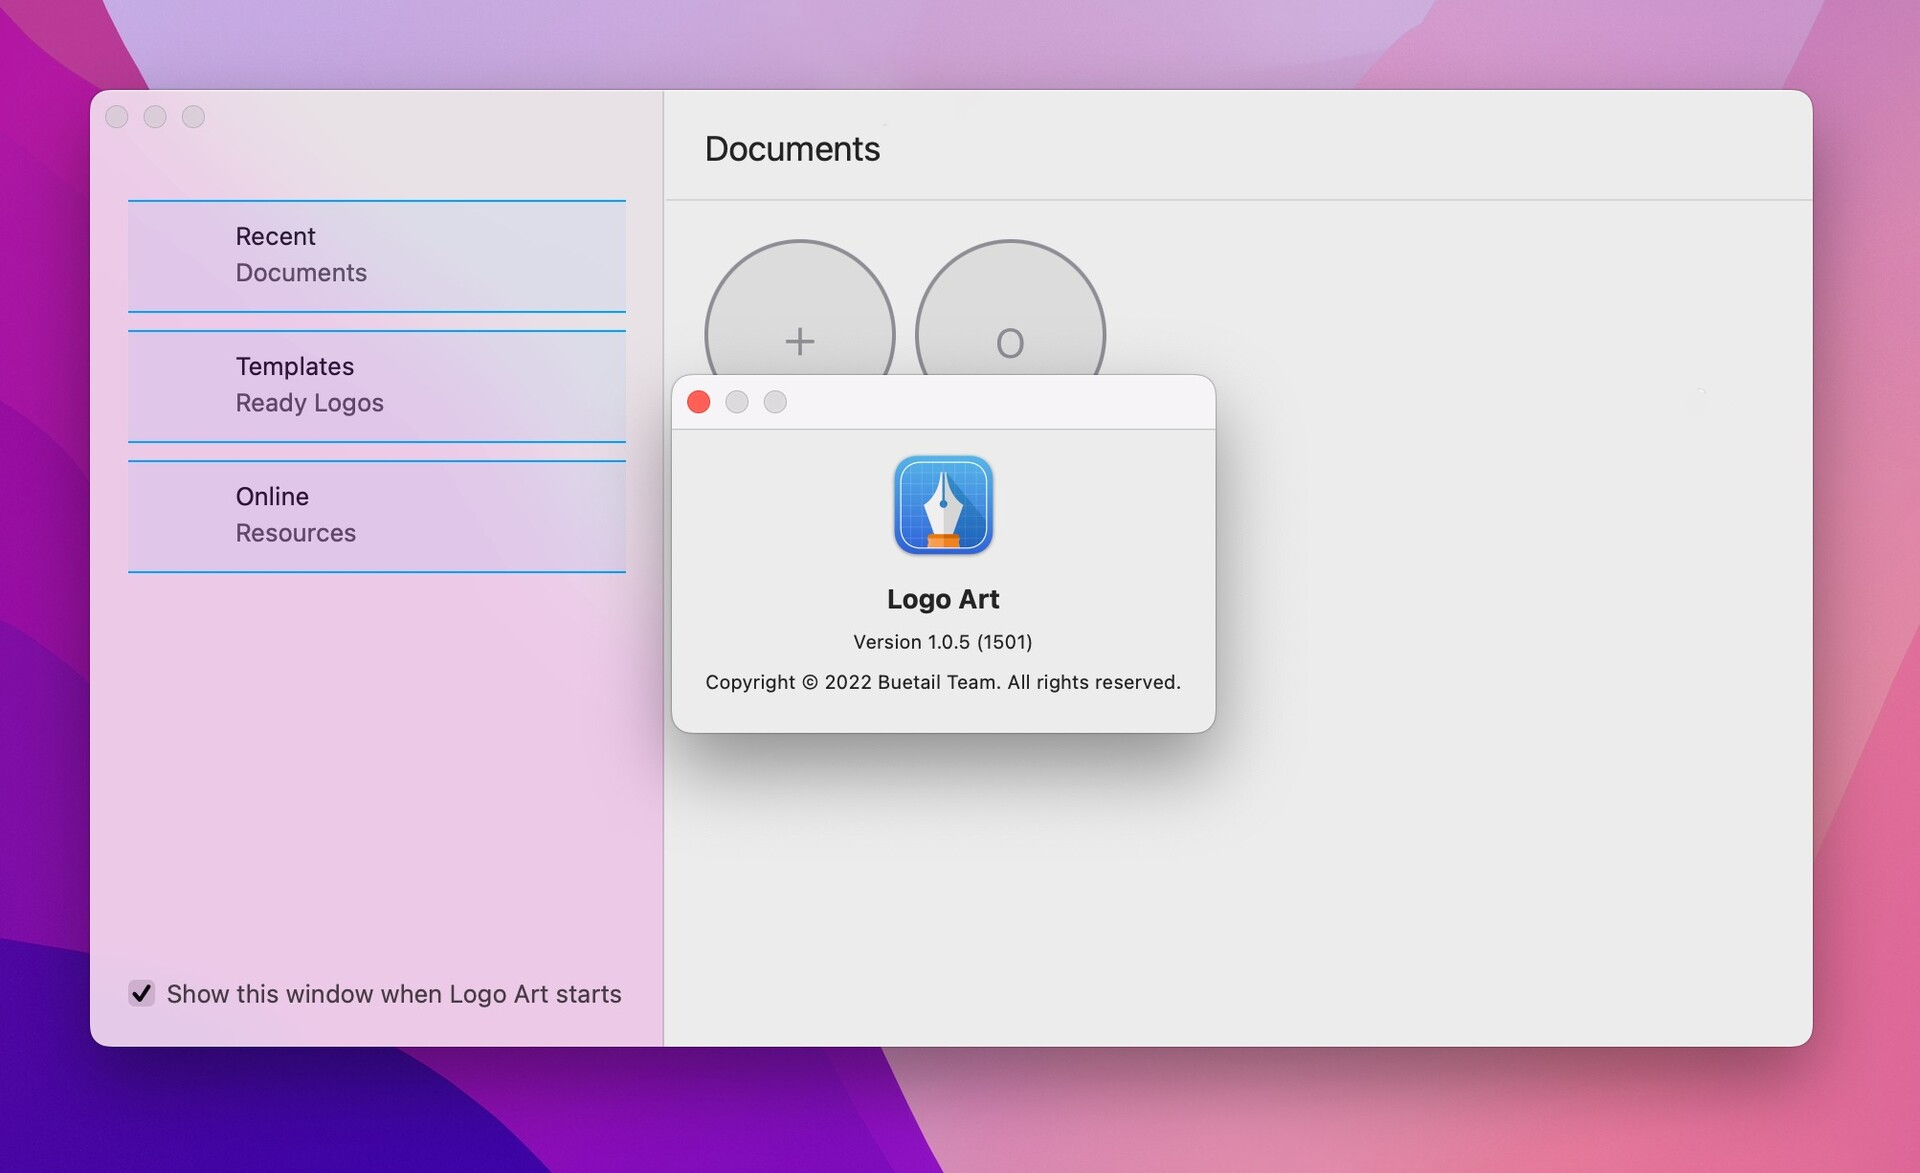The height and width of the screenshot is (1173, 1920).
Task: Click the about dialog's gray zoom button
Action: point(775,402)
